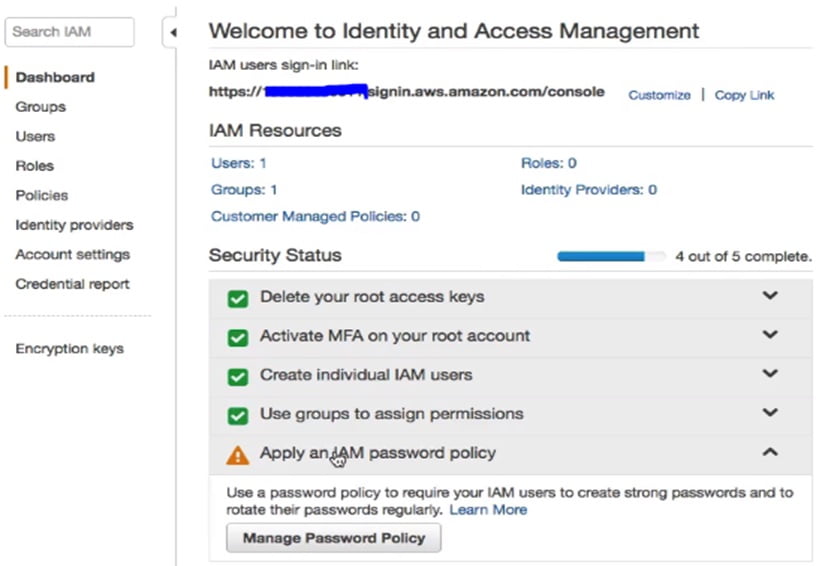Click green check icon beside Create individual IAM users
Screen dimensions: 819x566
click(x=238, y=376)
